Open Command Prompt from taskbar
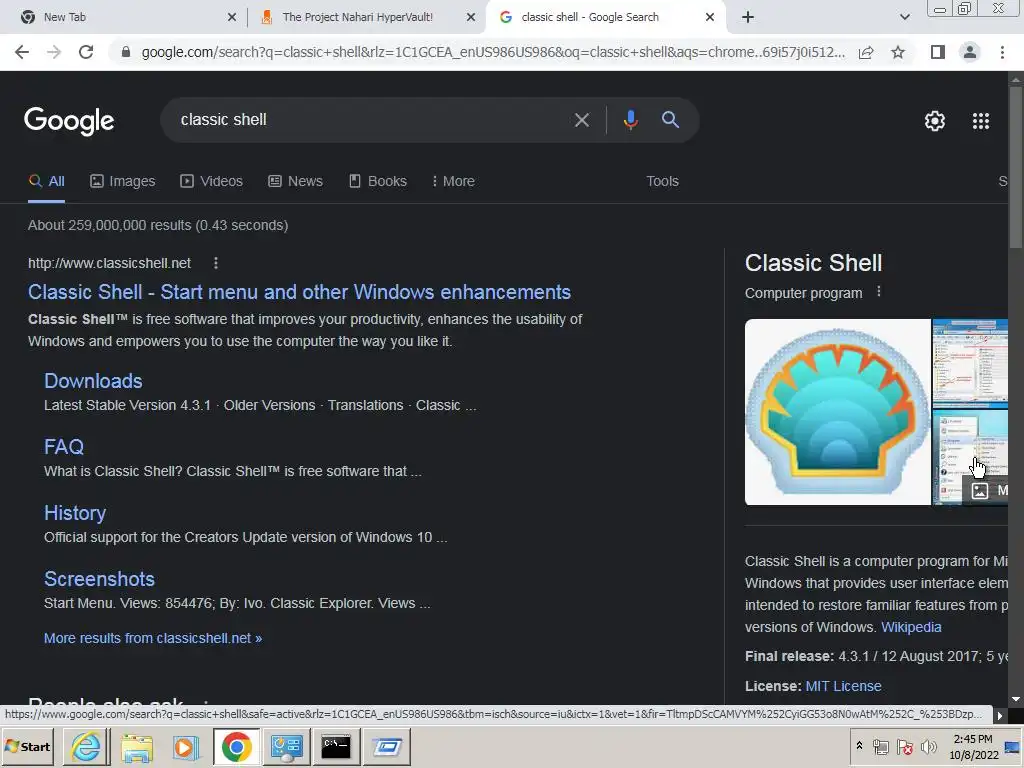This screenshot has height=768, width=1024. pos(336,747)
